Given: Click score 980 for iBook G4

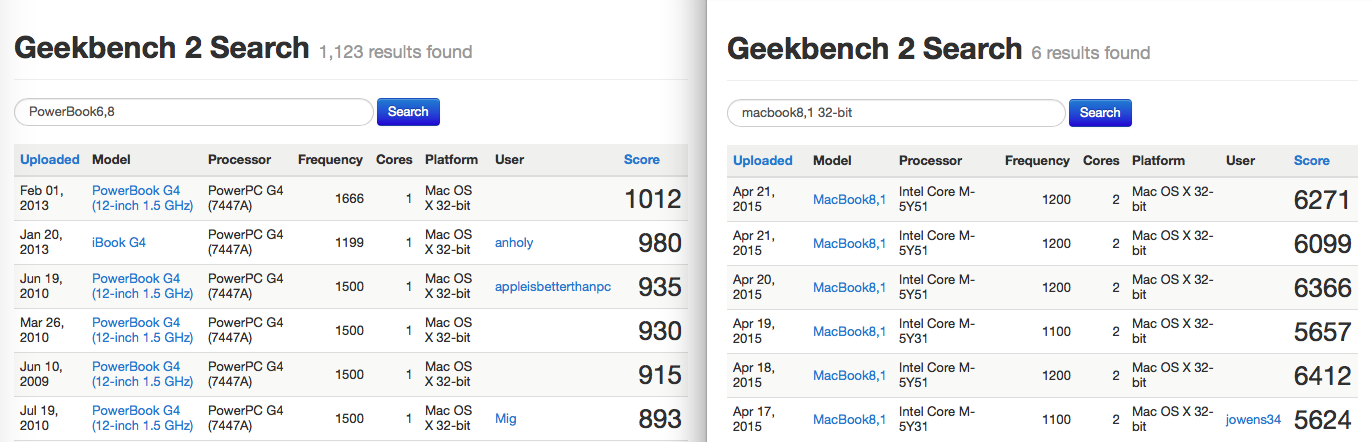Looking at the screenshot, I should tap(660, 243).
